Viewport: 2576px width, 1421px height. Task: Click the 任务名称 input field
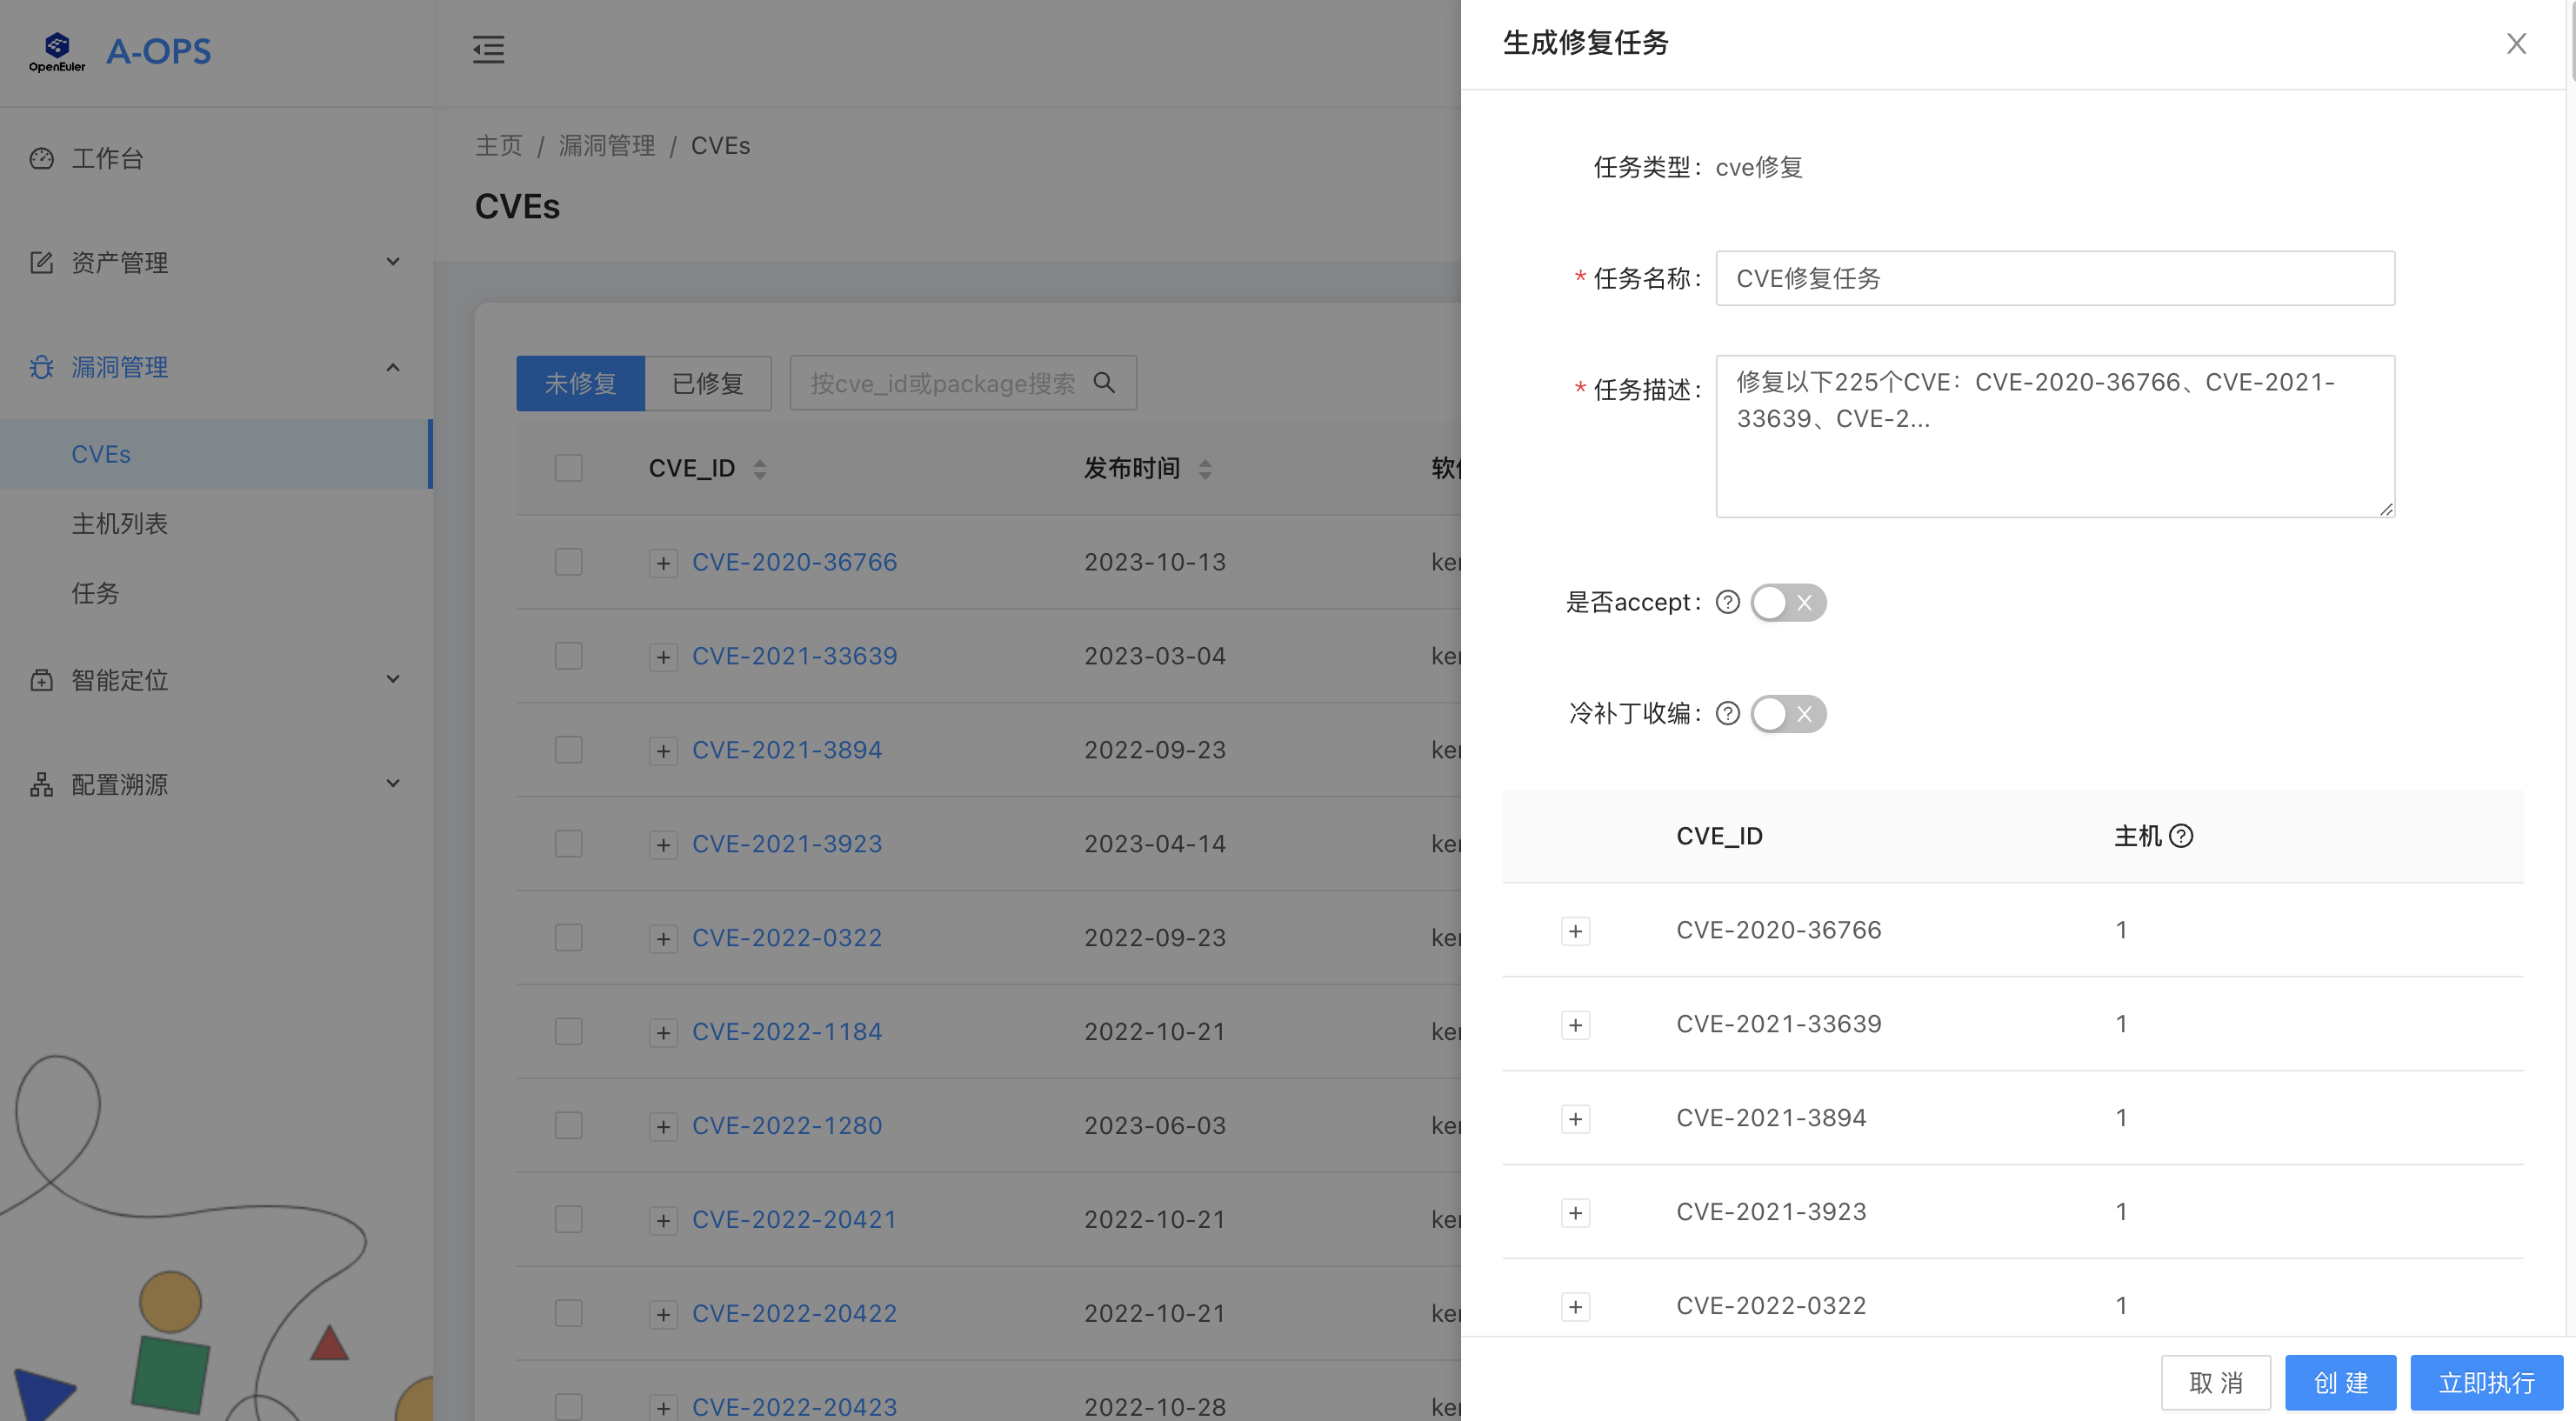(x=2054, y=278)
